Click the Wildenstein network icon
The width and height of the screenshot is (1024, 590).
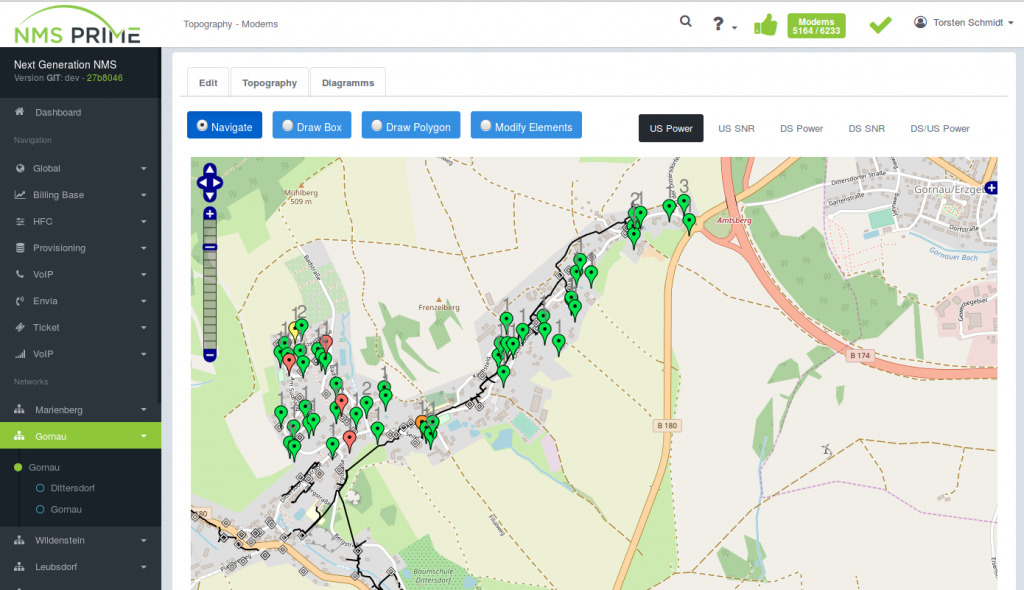pyautogui.click(x=20, y=540)
